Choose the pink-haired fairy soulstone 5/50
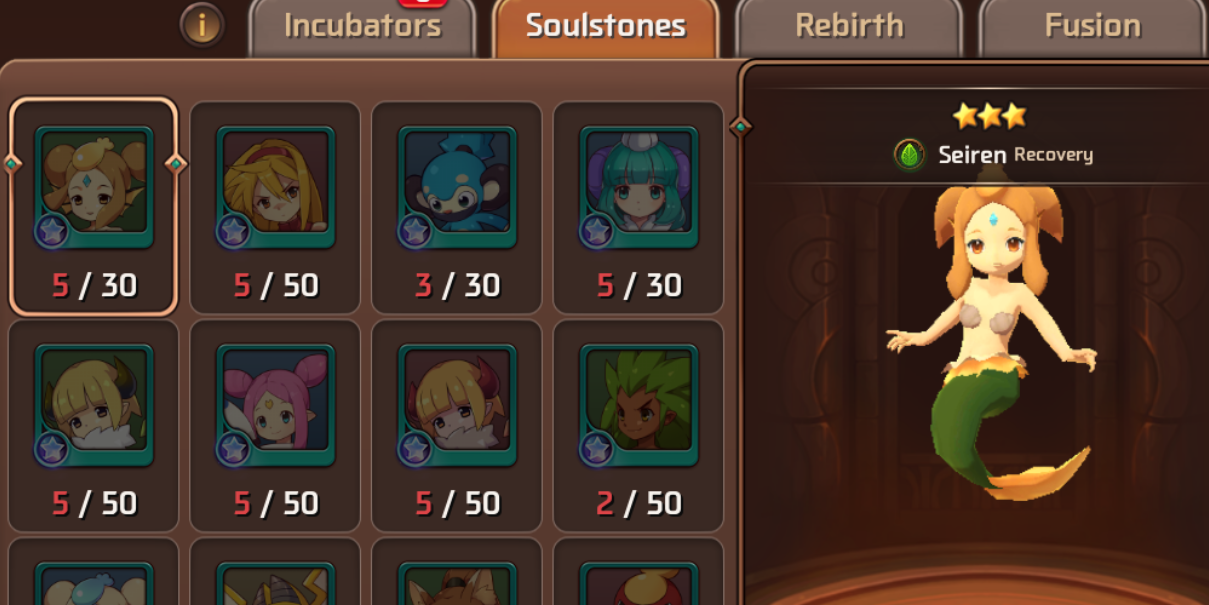 click(x=275, y=426)
